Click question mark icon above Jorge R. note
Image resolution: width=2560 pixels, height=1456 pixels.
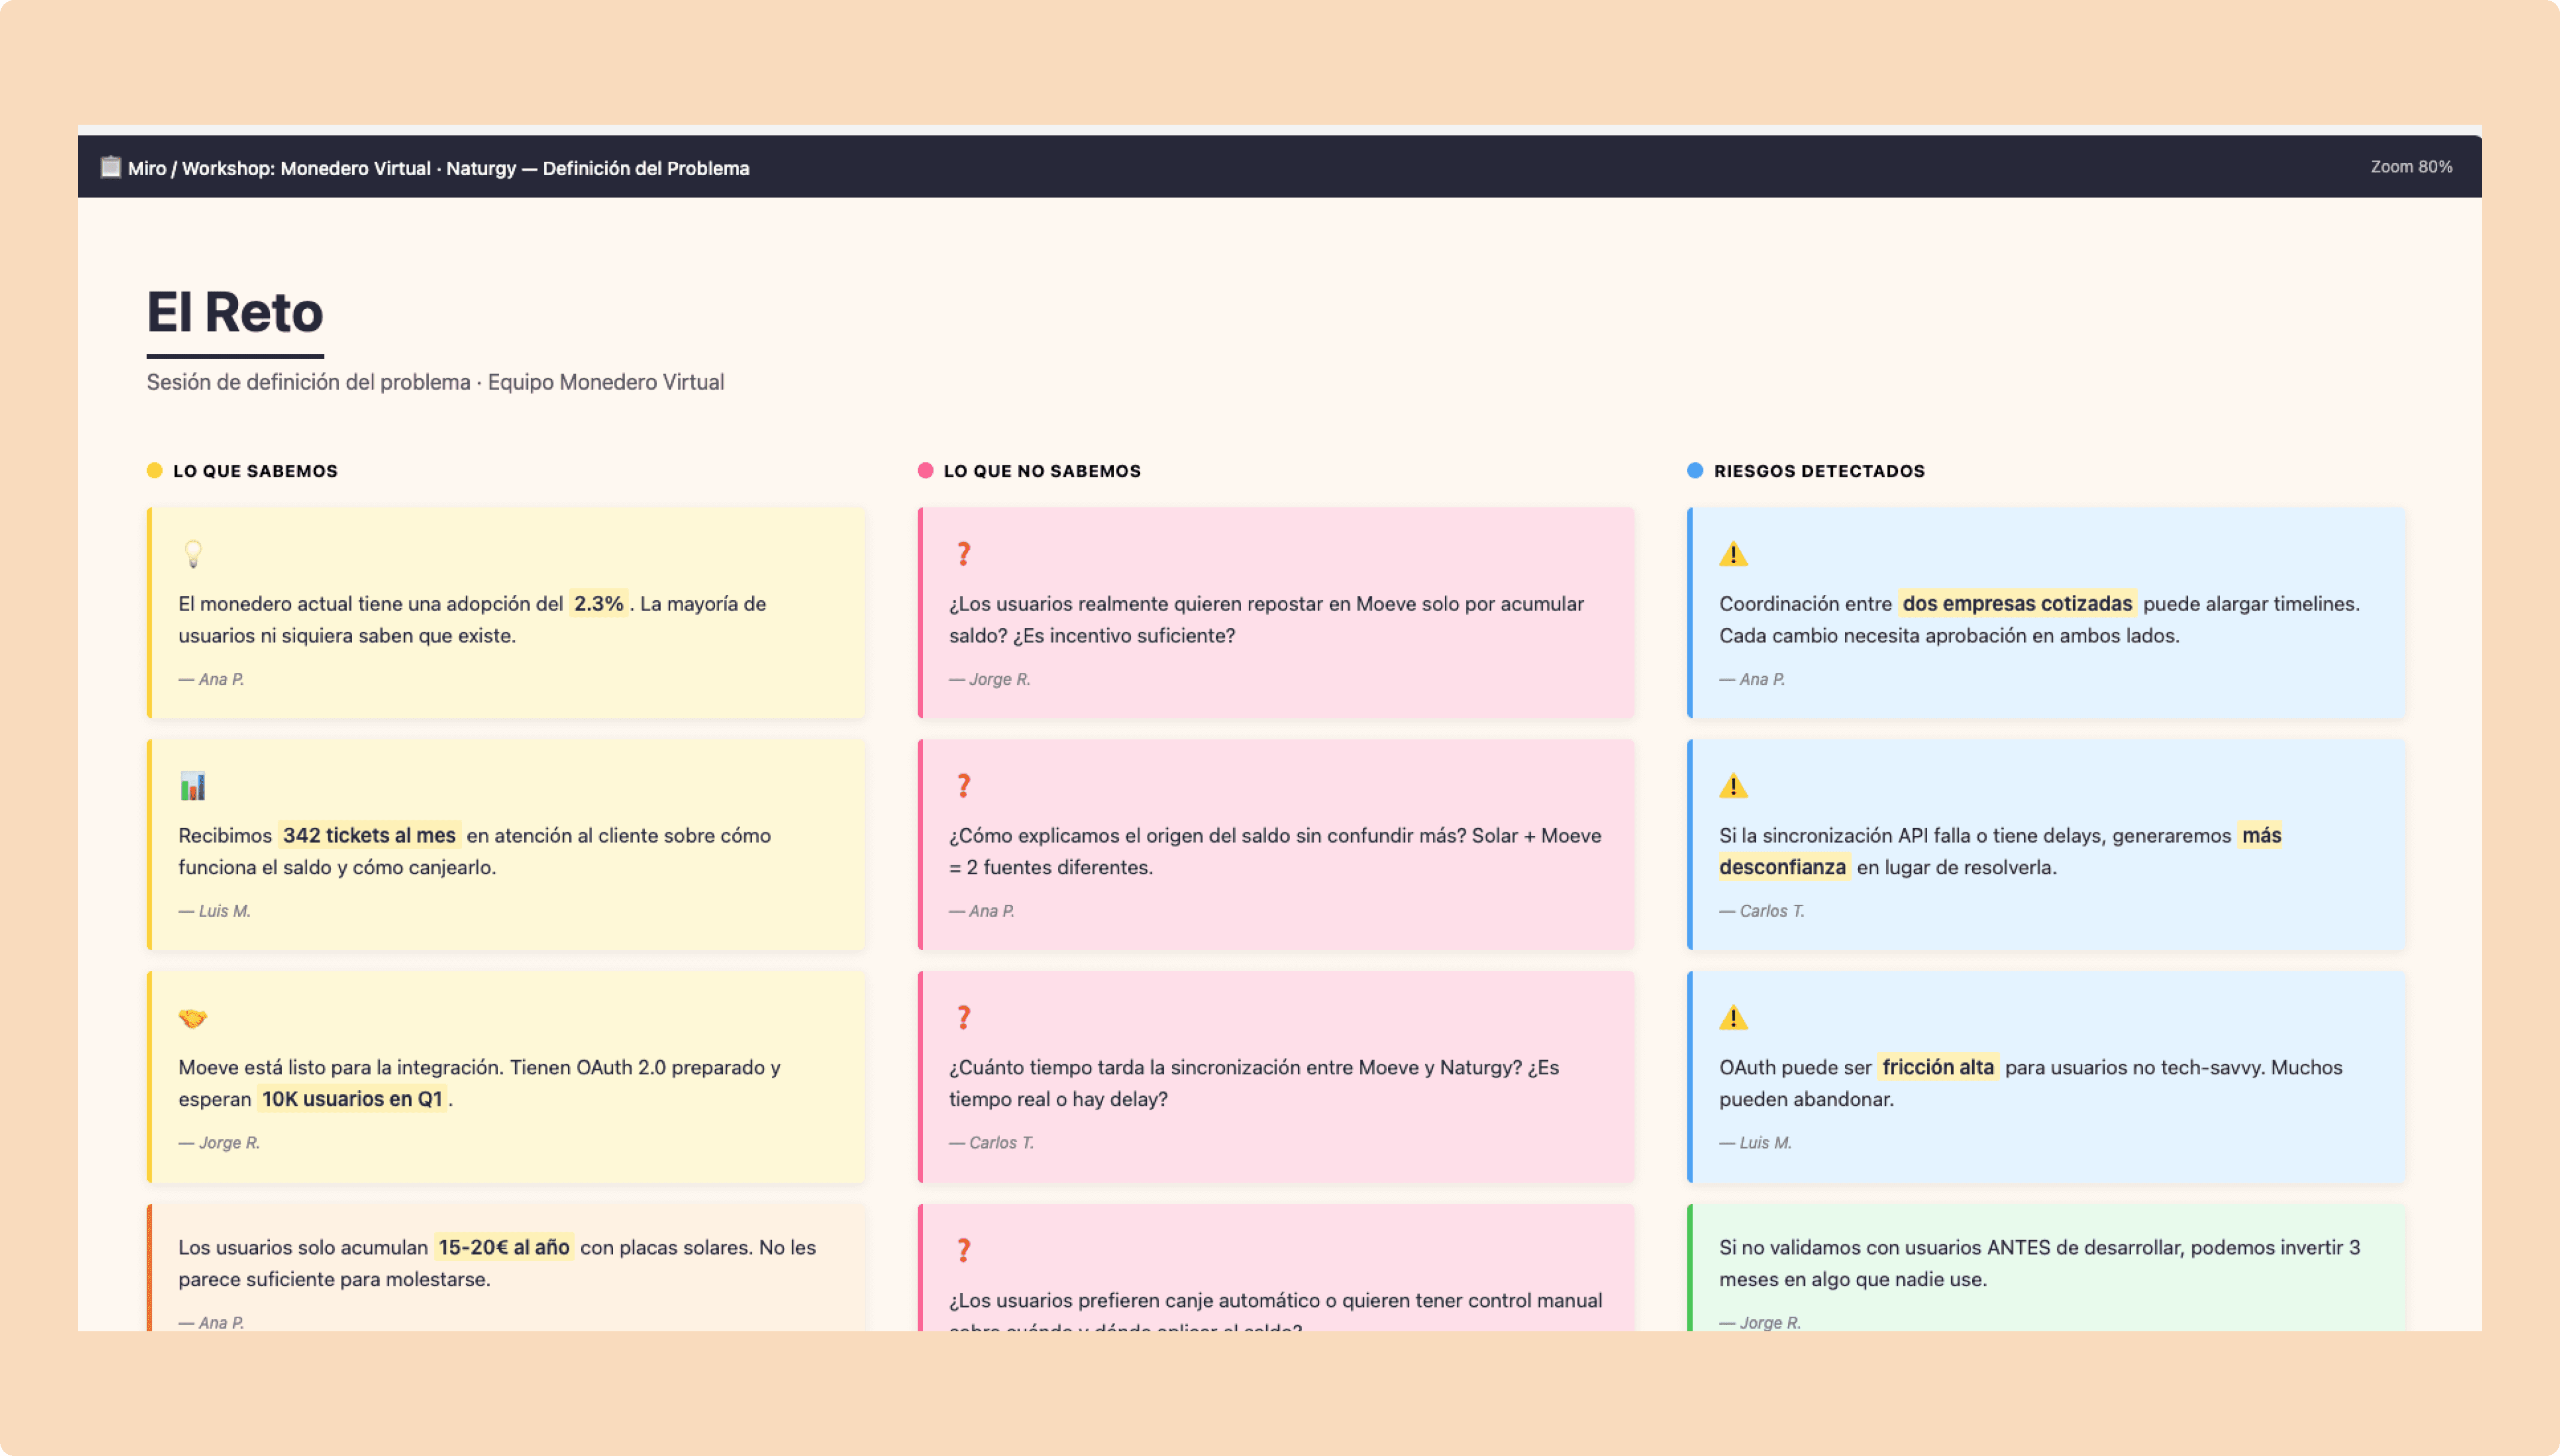tap(963, 554)
